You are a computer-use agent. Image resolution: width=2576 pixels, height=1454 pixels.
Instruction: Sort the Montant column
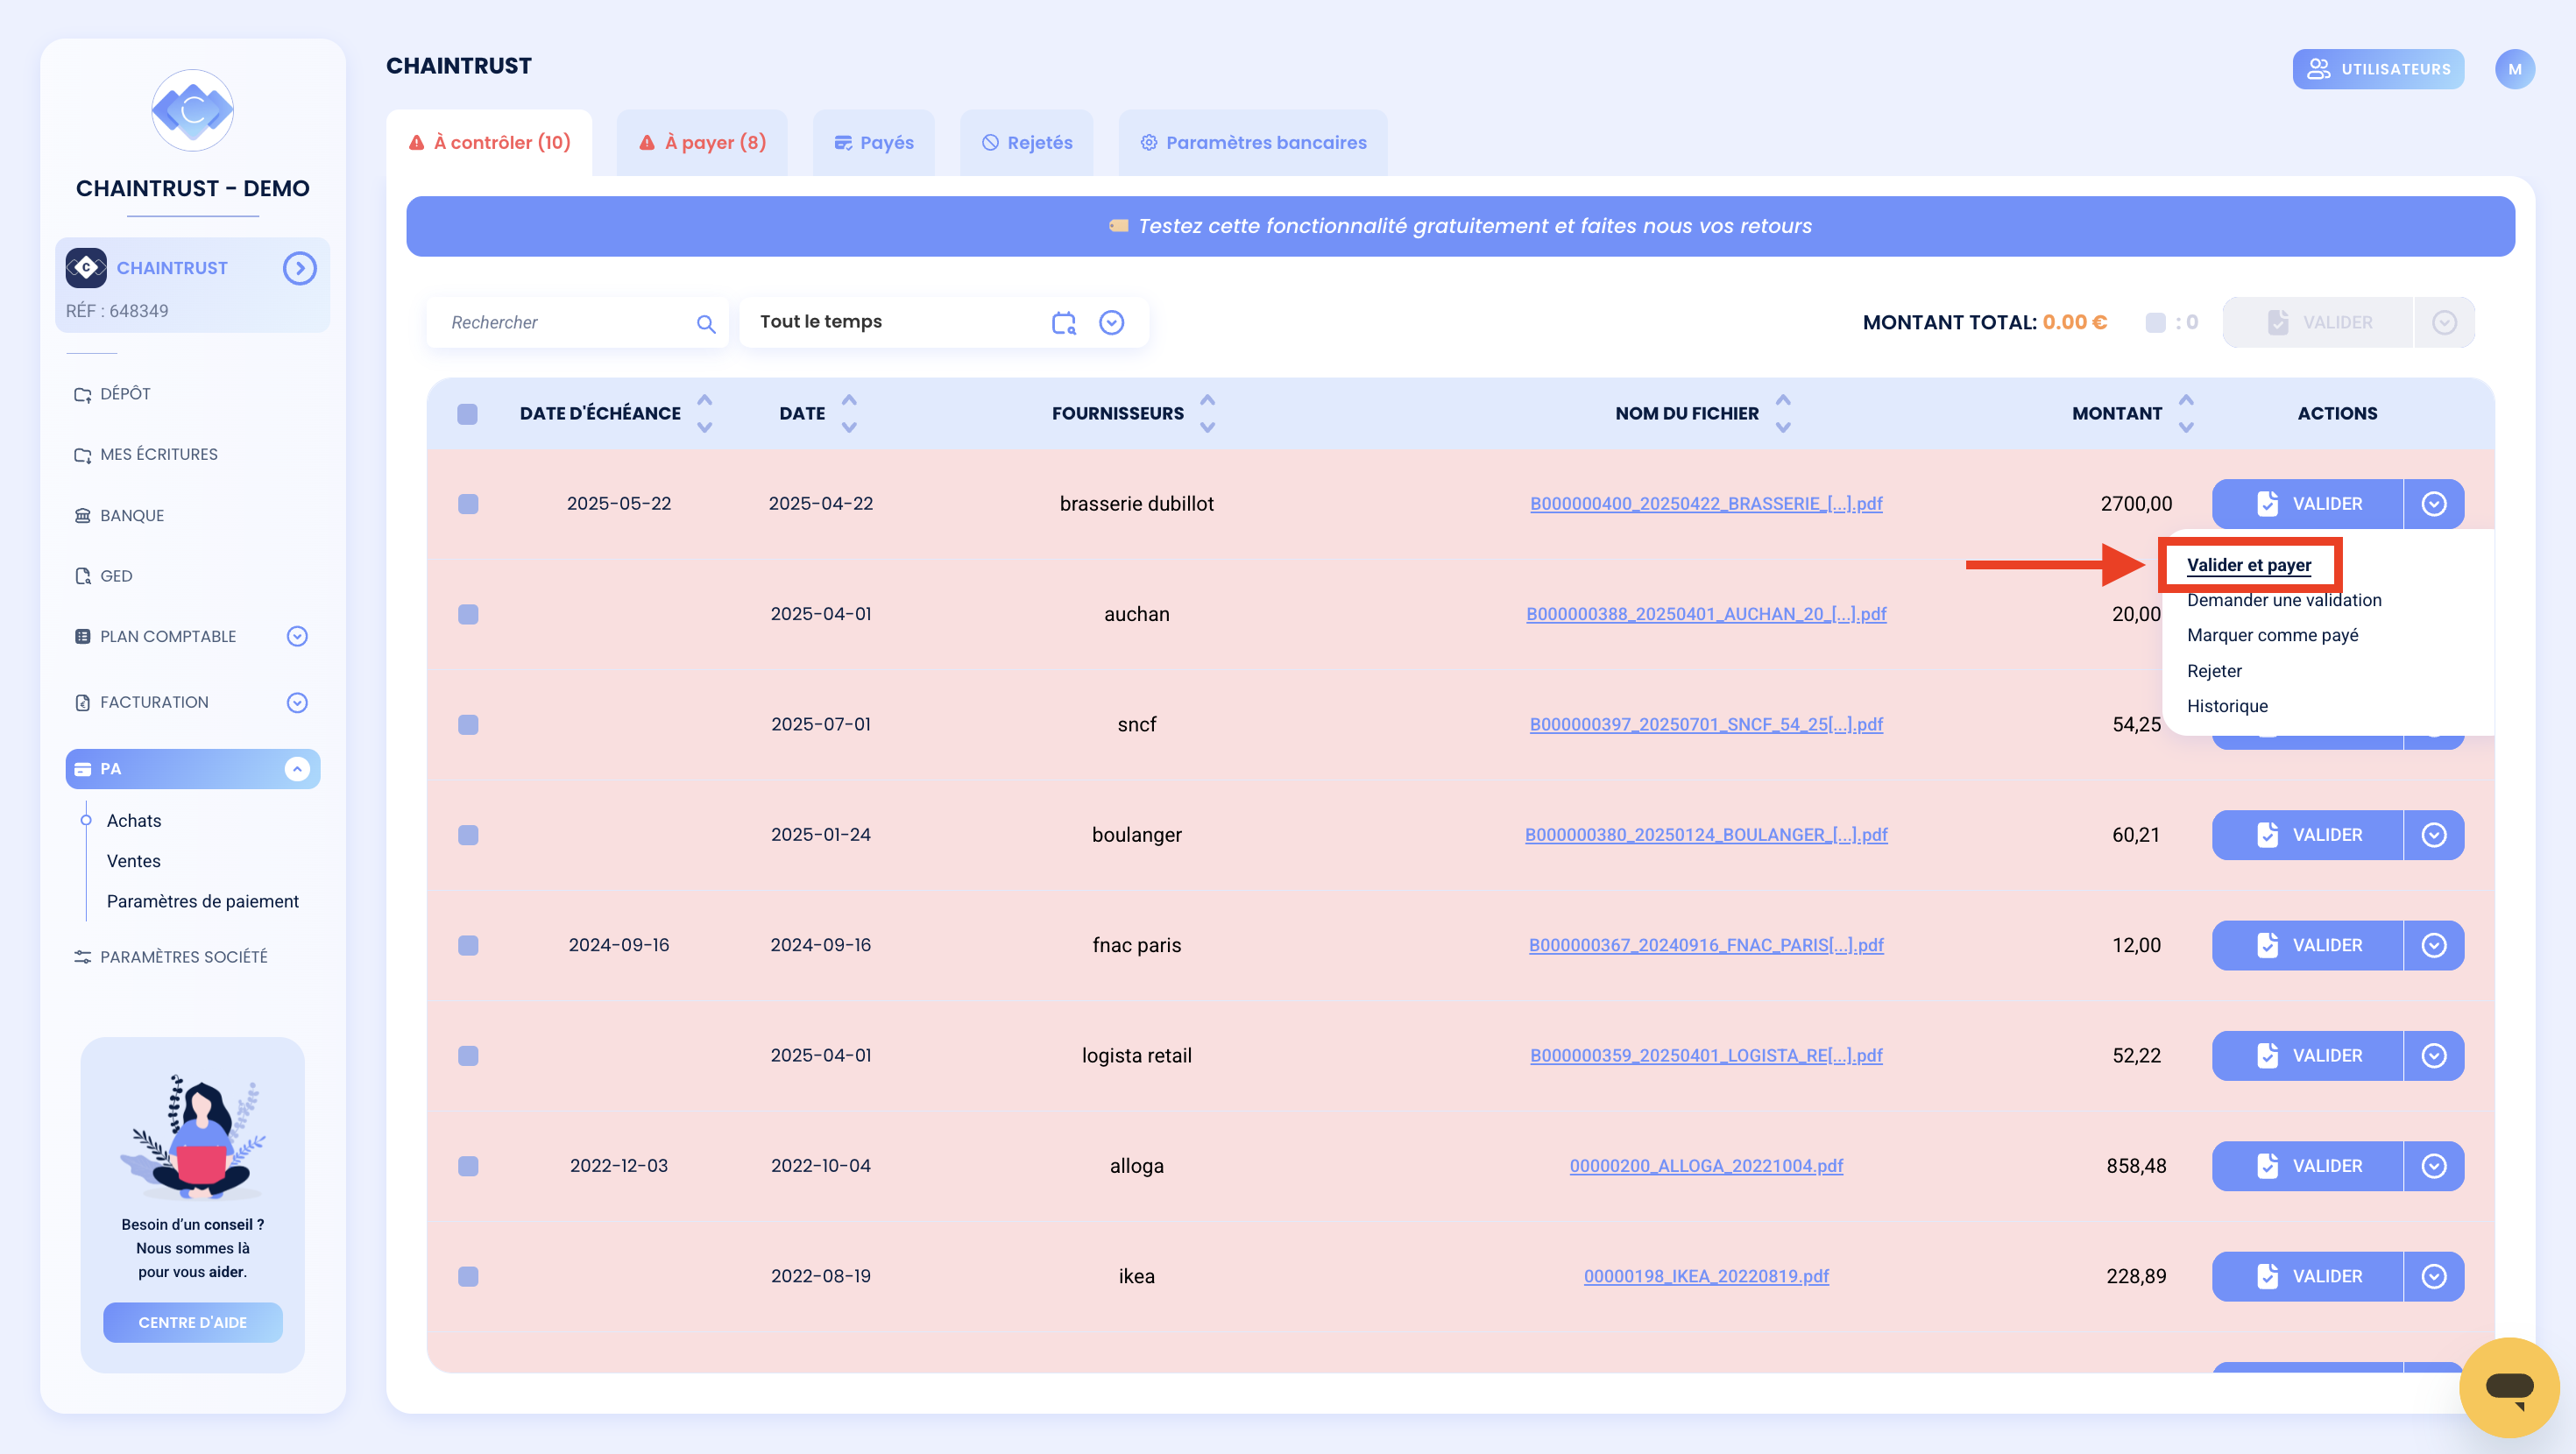tap(2187, 413)
